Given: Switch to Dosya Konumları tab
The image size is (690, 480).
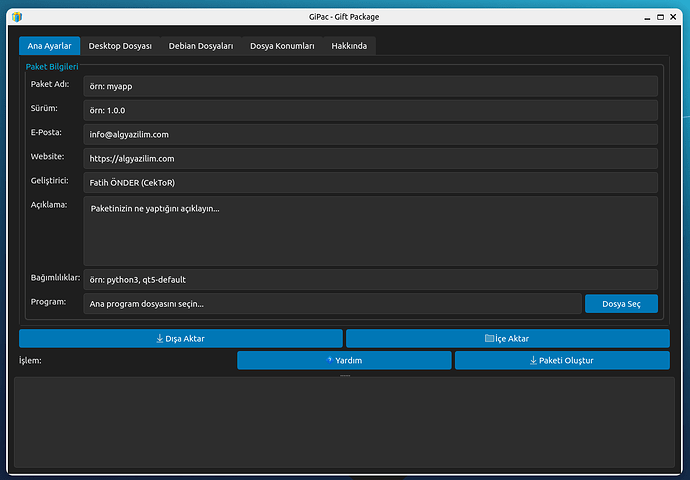Looking at the screenshot, I should click(x=283, y=46).
